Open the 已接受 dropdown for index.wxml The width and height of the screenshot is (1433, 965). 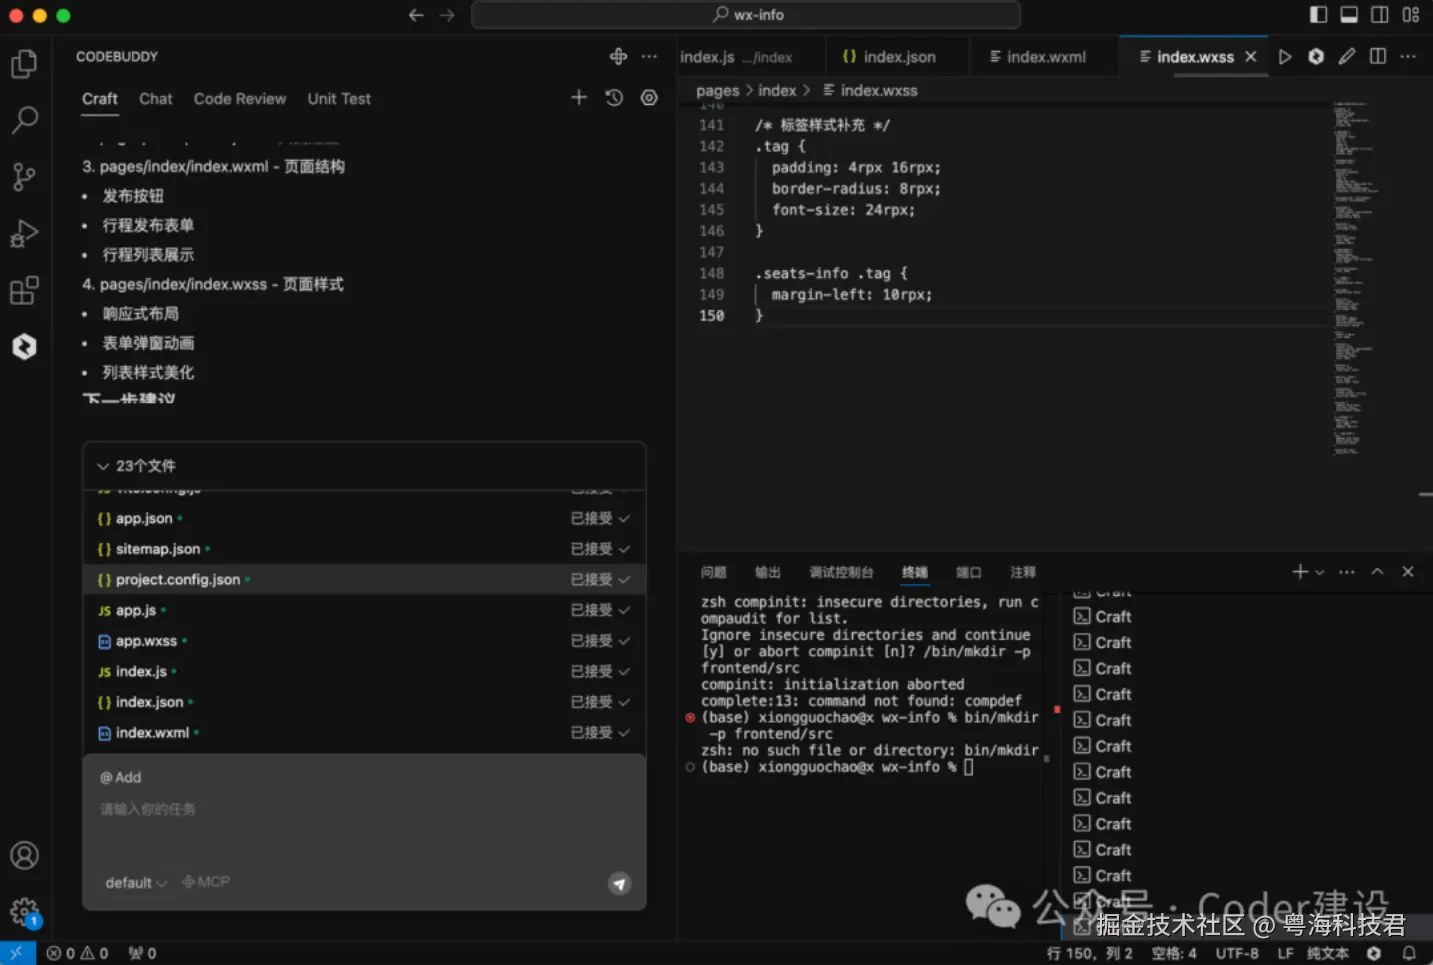(600, 732)
